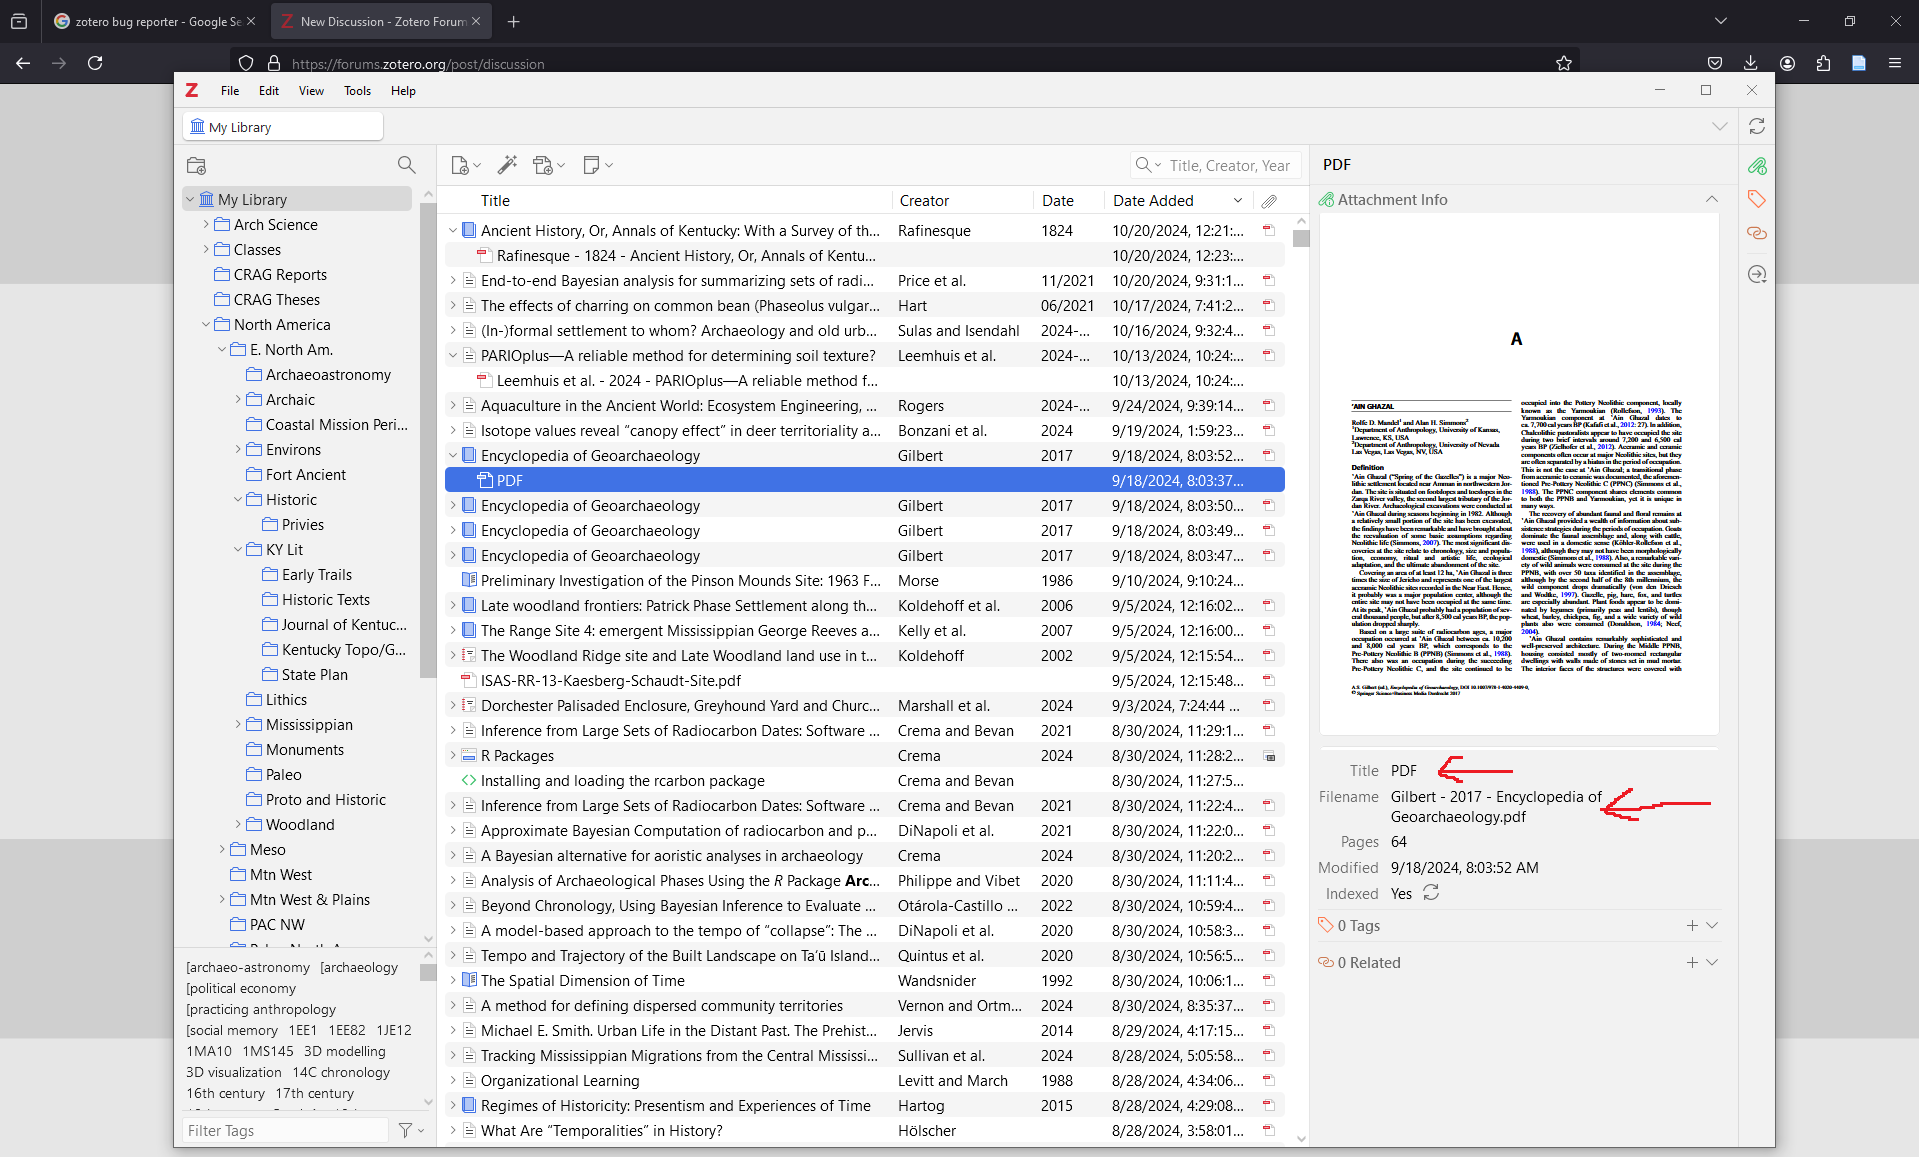Open the View menu in Zotero

click(x=311, y=91)
